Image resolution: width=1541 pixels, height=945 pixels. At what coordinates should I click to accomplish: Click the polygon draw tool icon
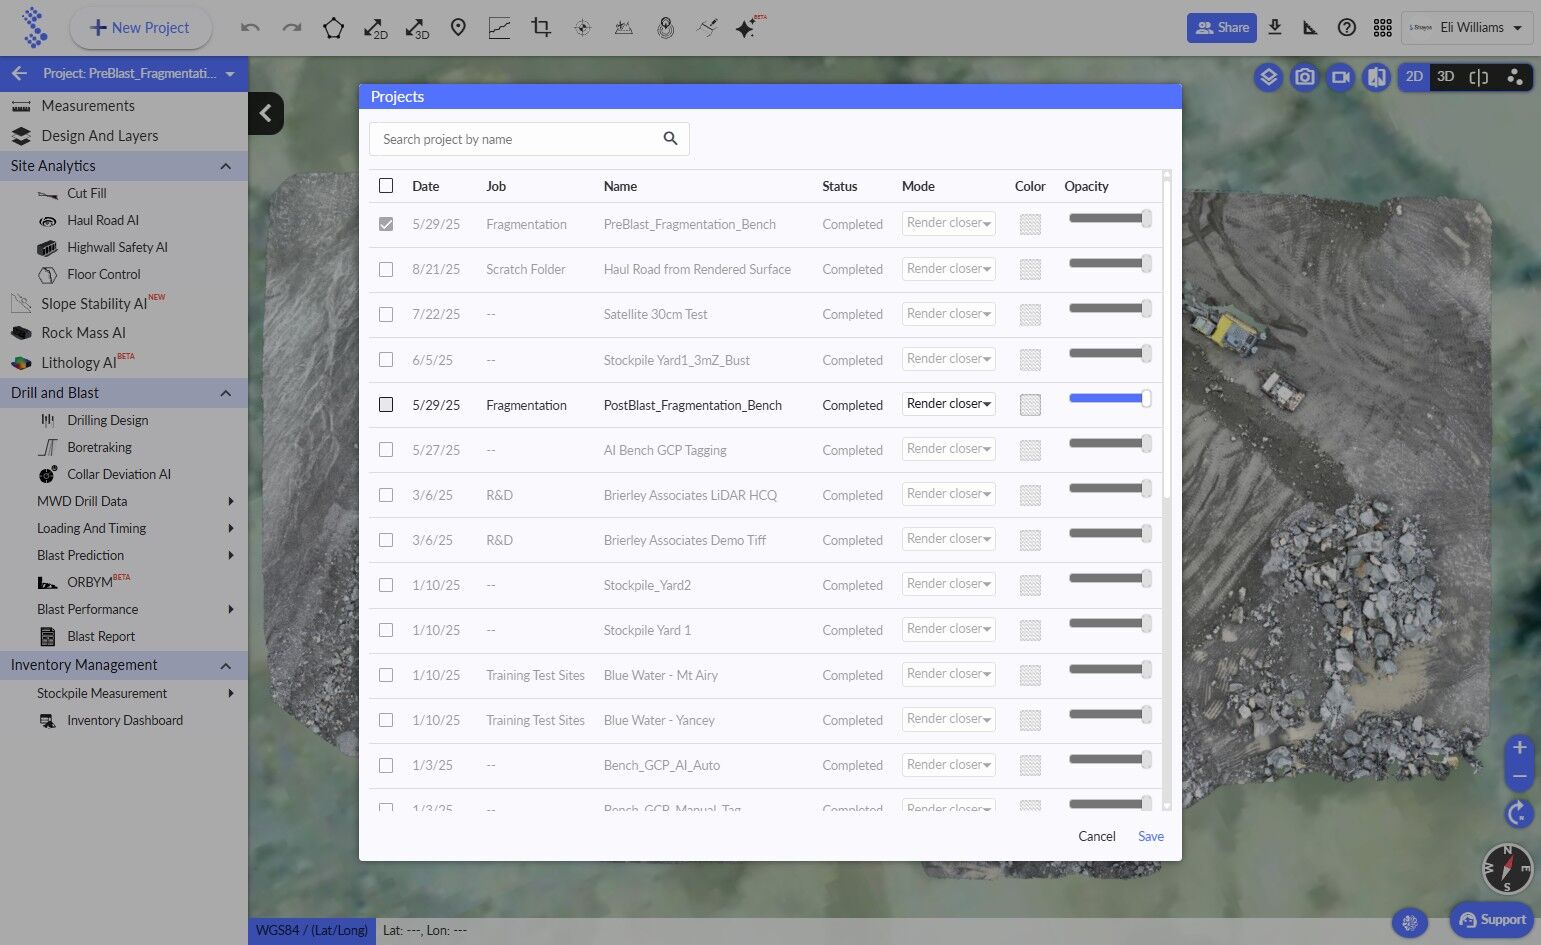[333, 28]
